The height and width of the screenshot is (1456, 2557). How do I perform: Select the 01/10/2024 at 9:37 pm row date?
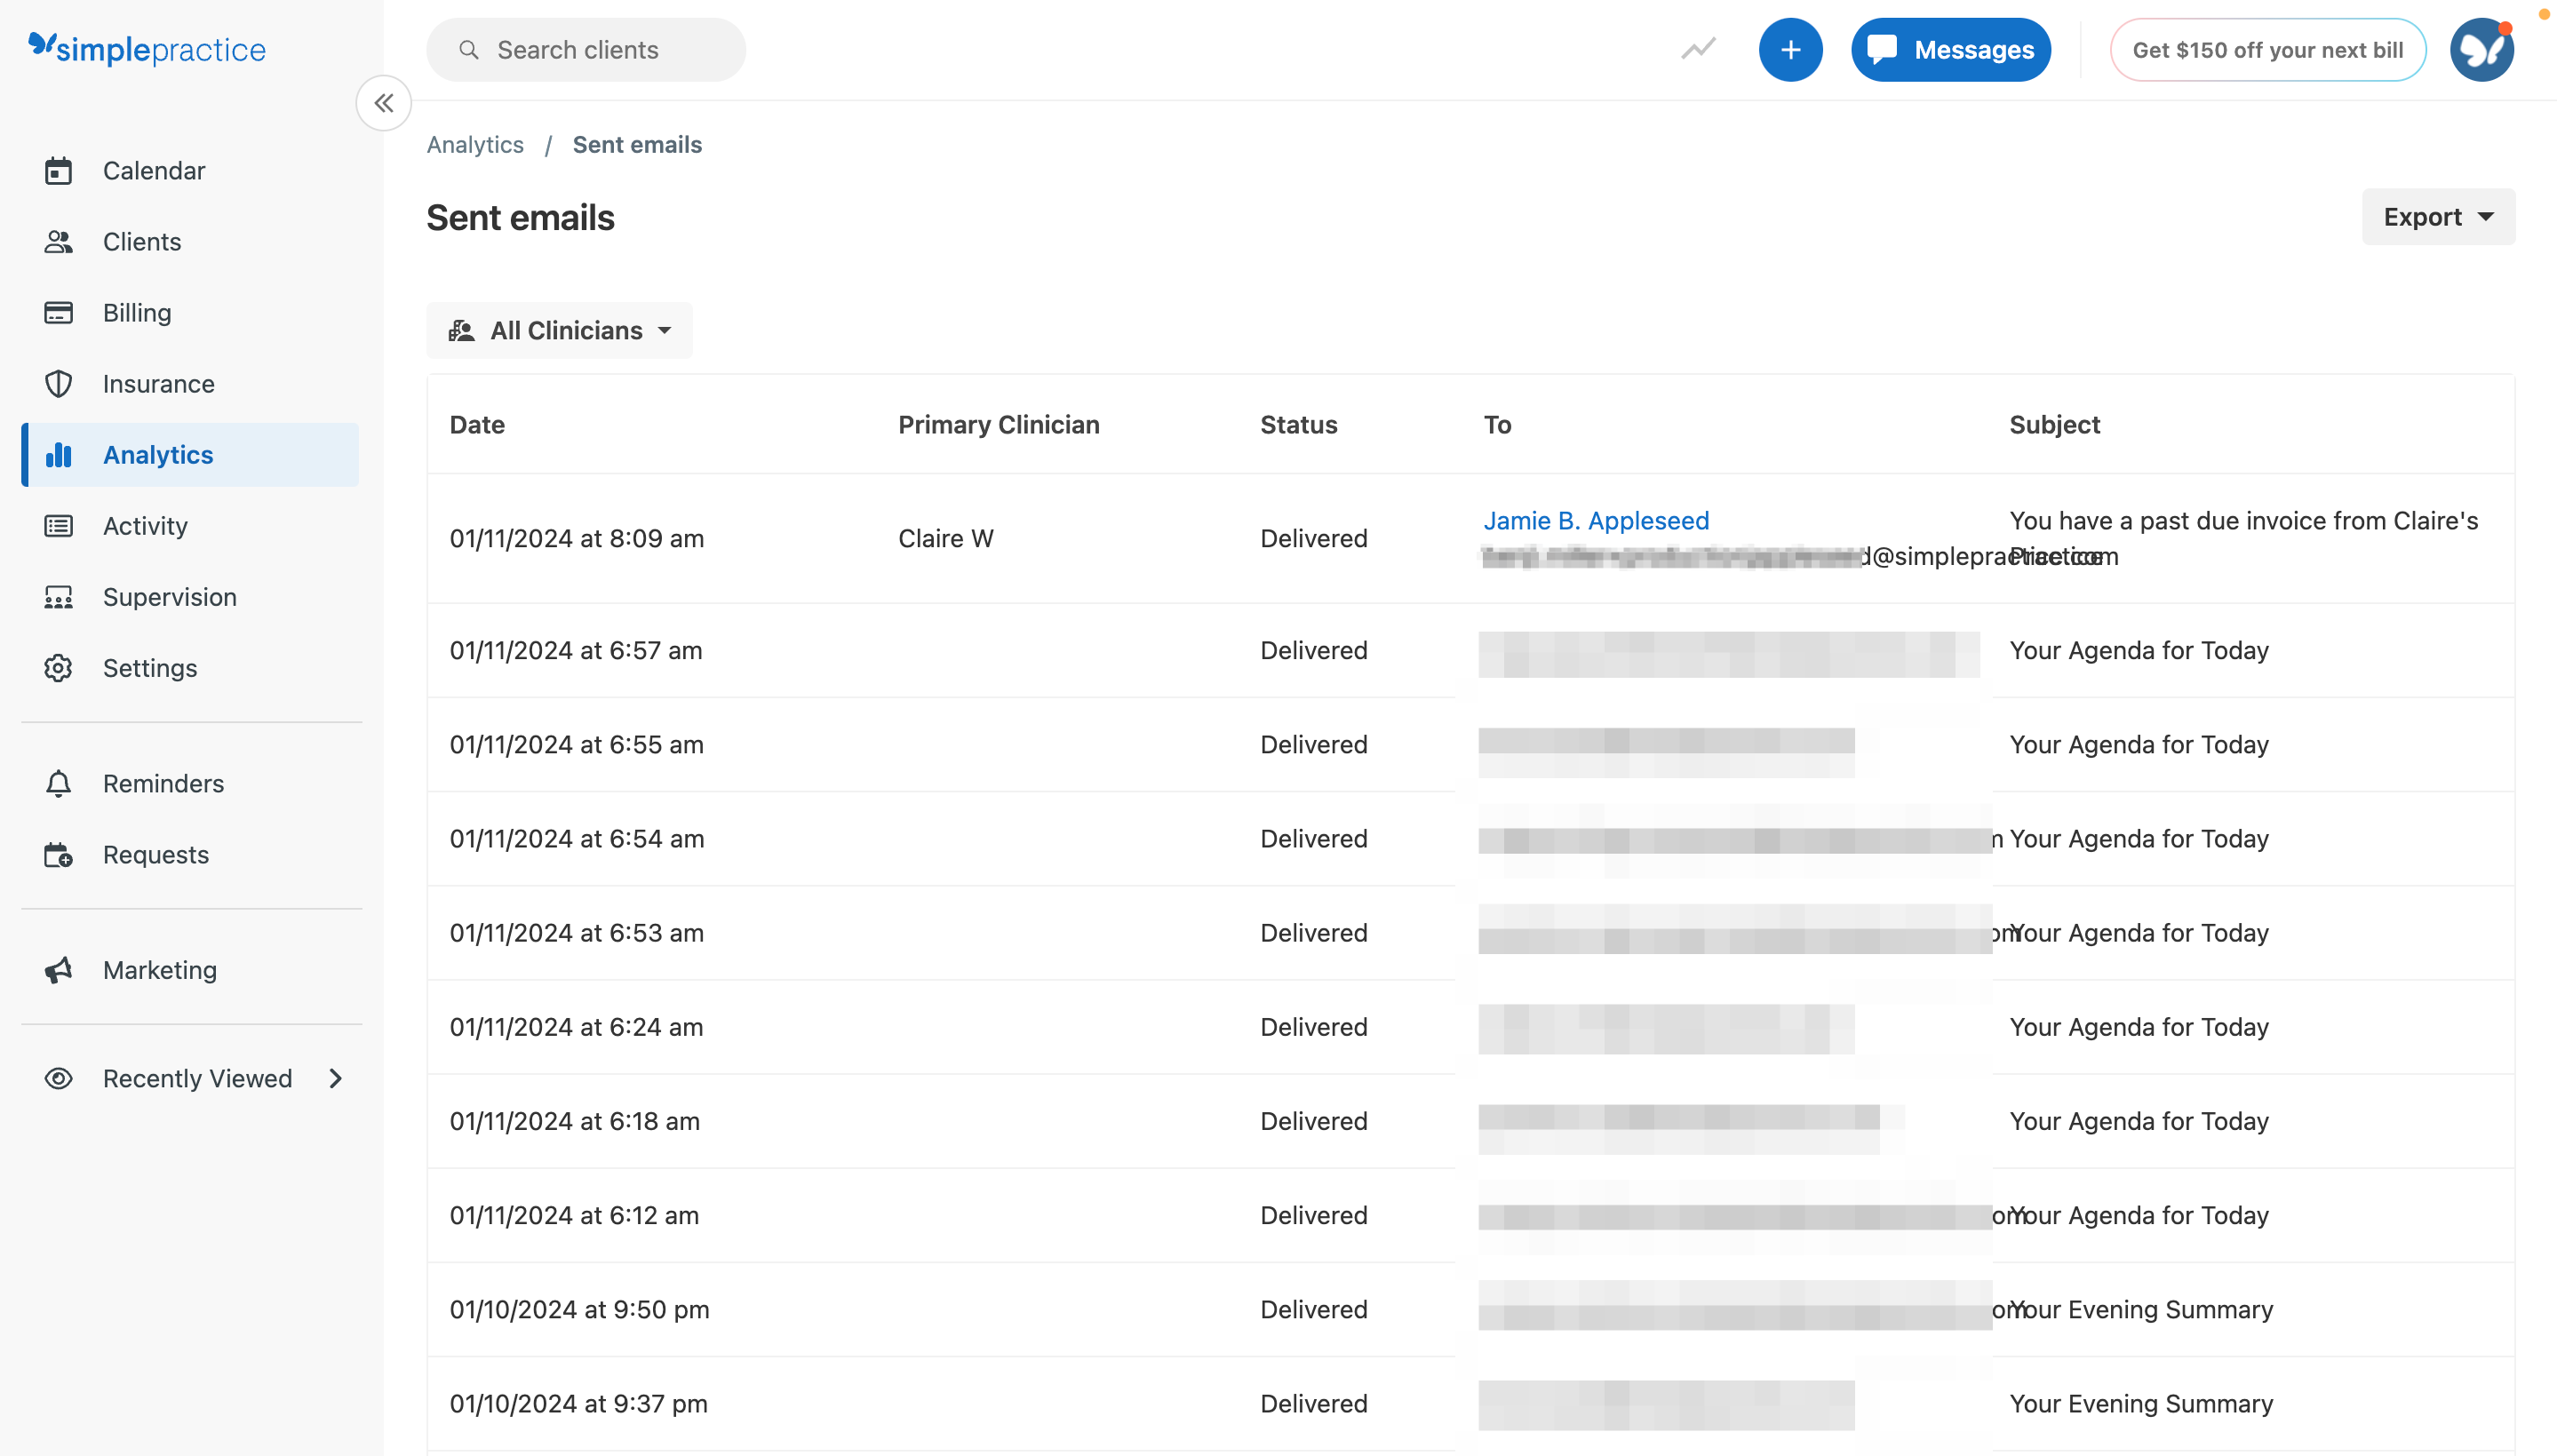[x=579, y=1404]
